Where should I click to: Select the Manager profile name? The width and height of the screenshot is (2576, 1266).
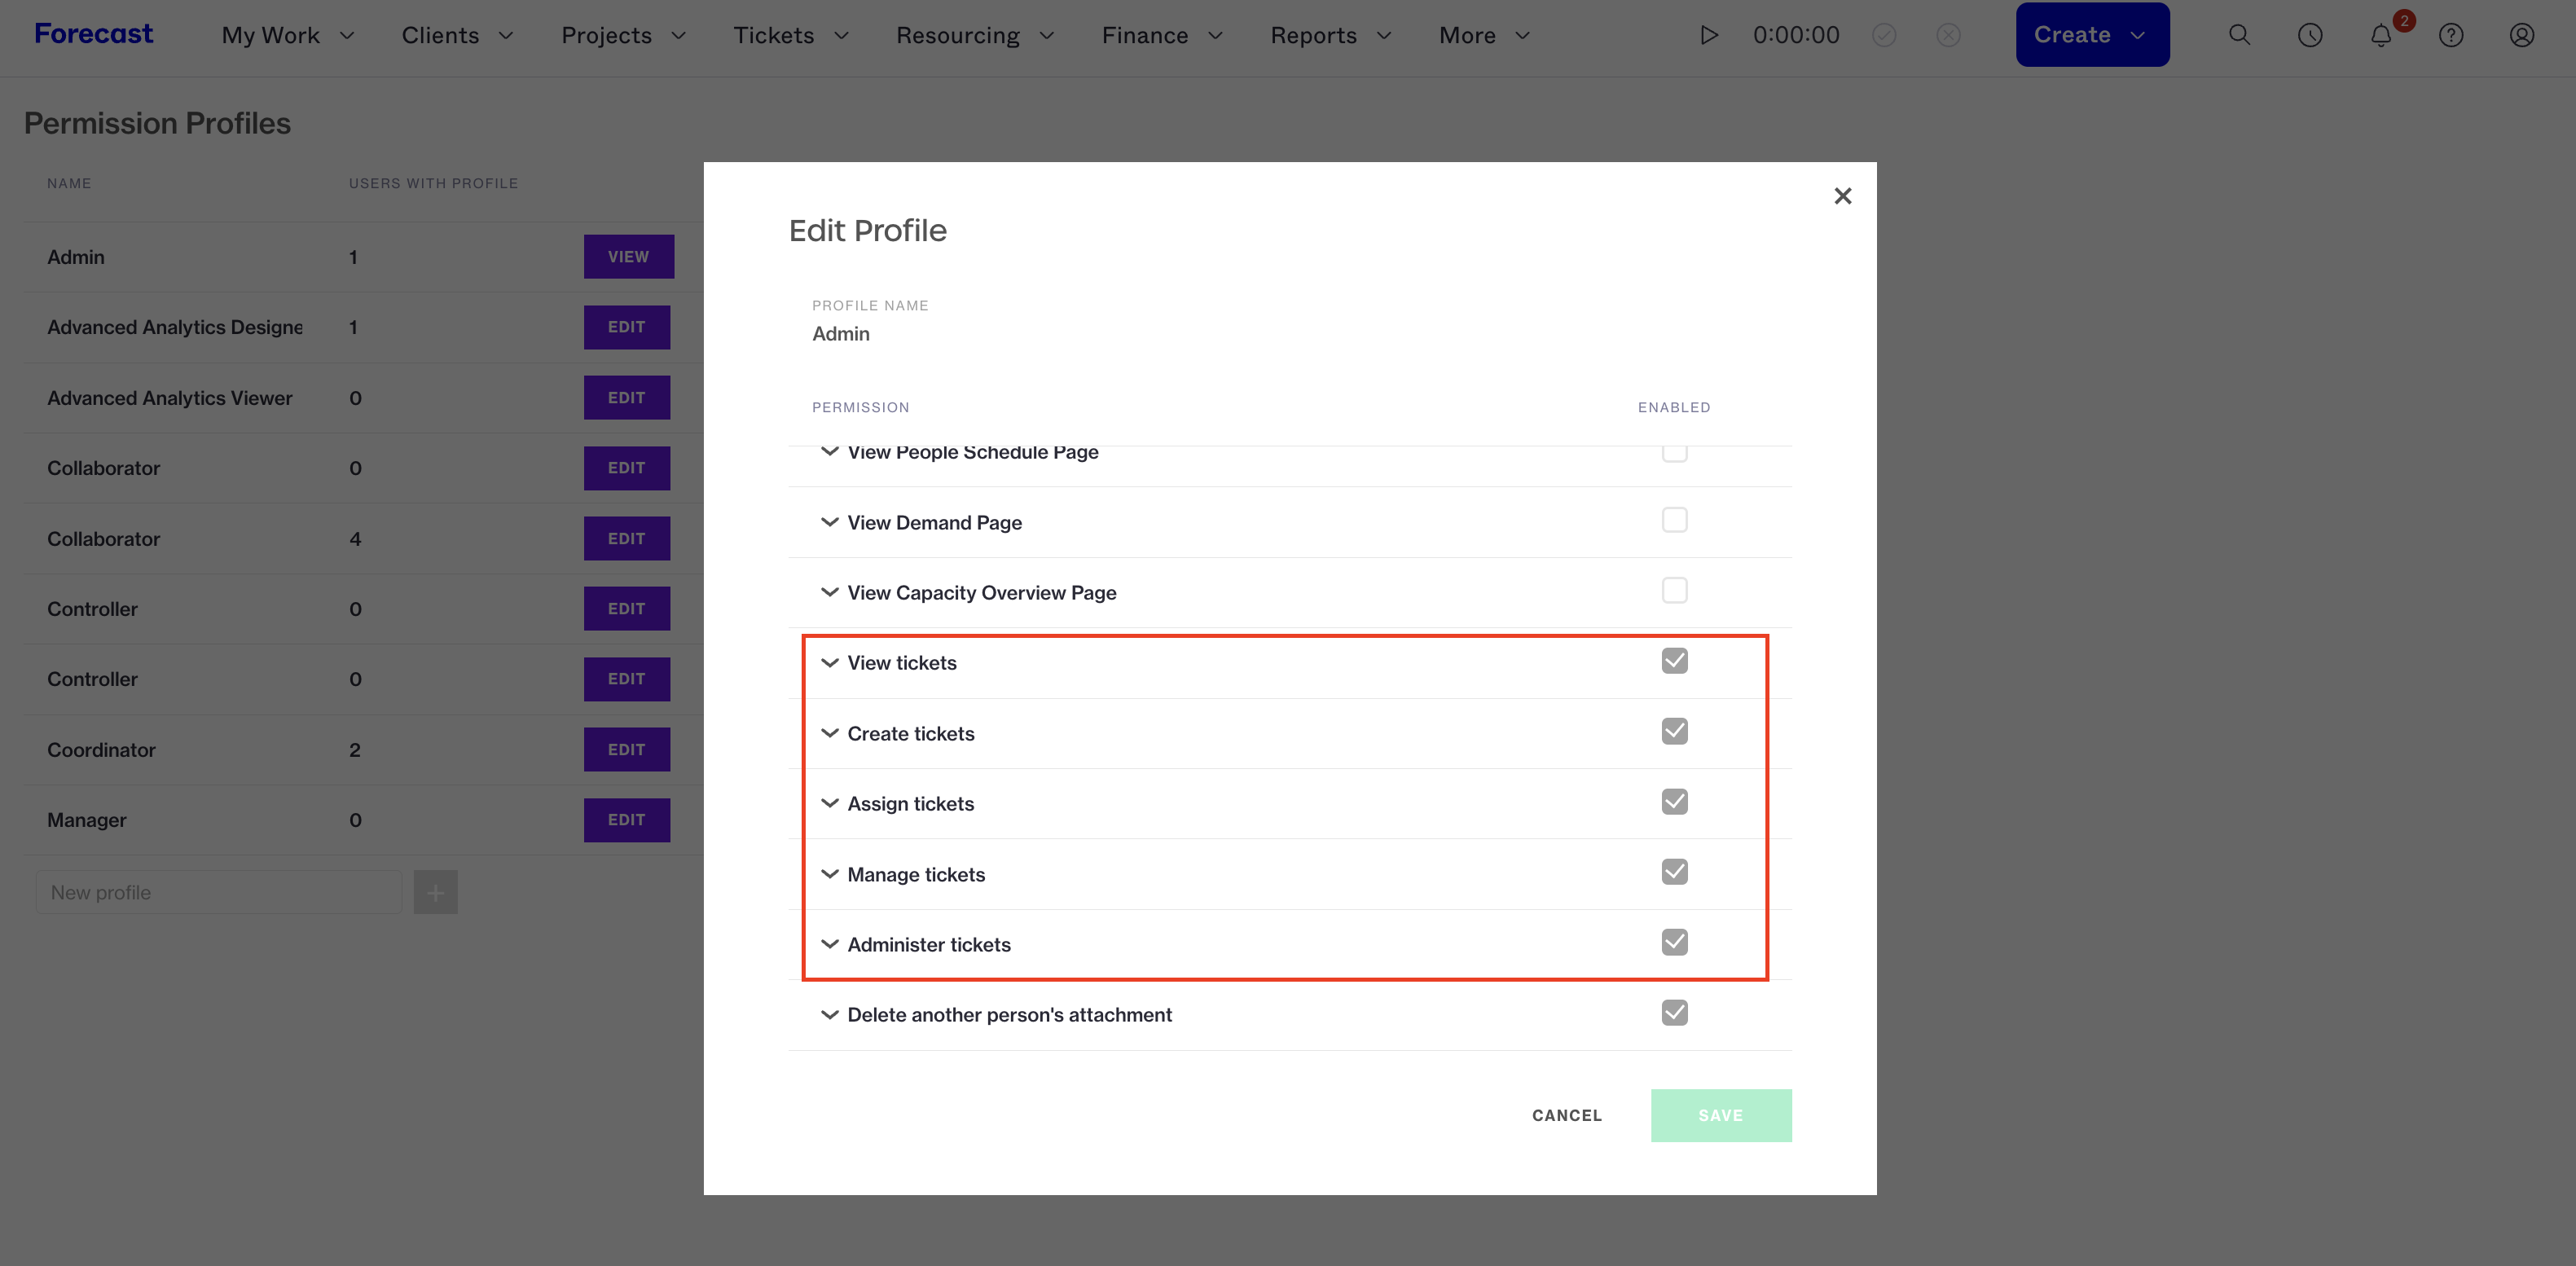[87, 820]
